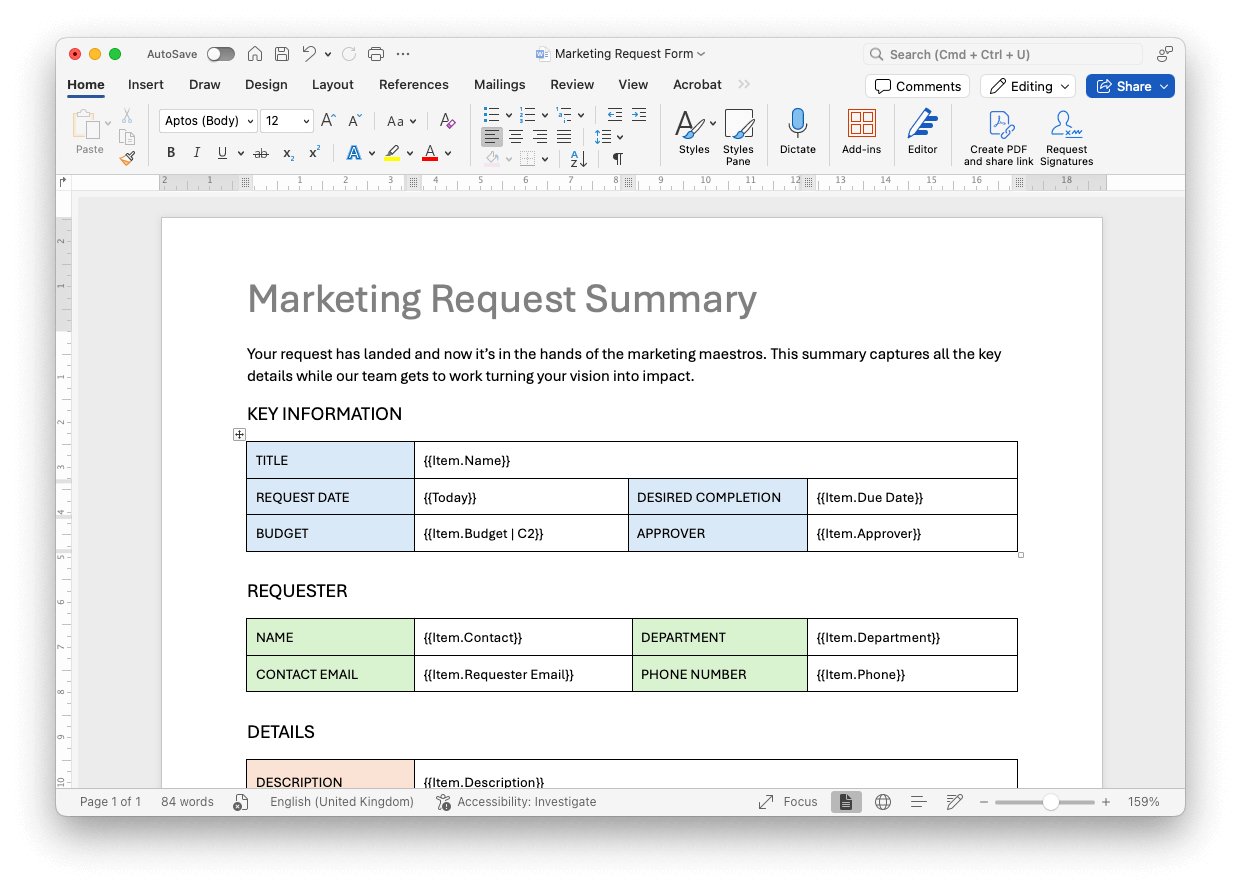Click the blue Share button
This screenshot has width=1241, height=890.
click(1130, 86)
